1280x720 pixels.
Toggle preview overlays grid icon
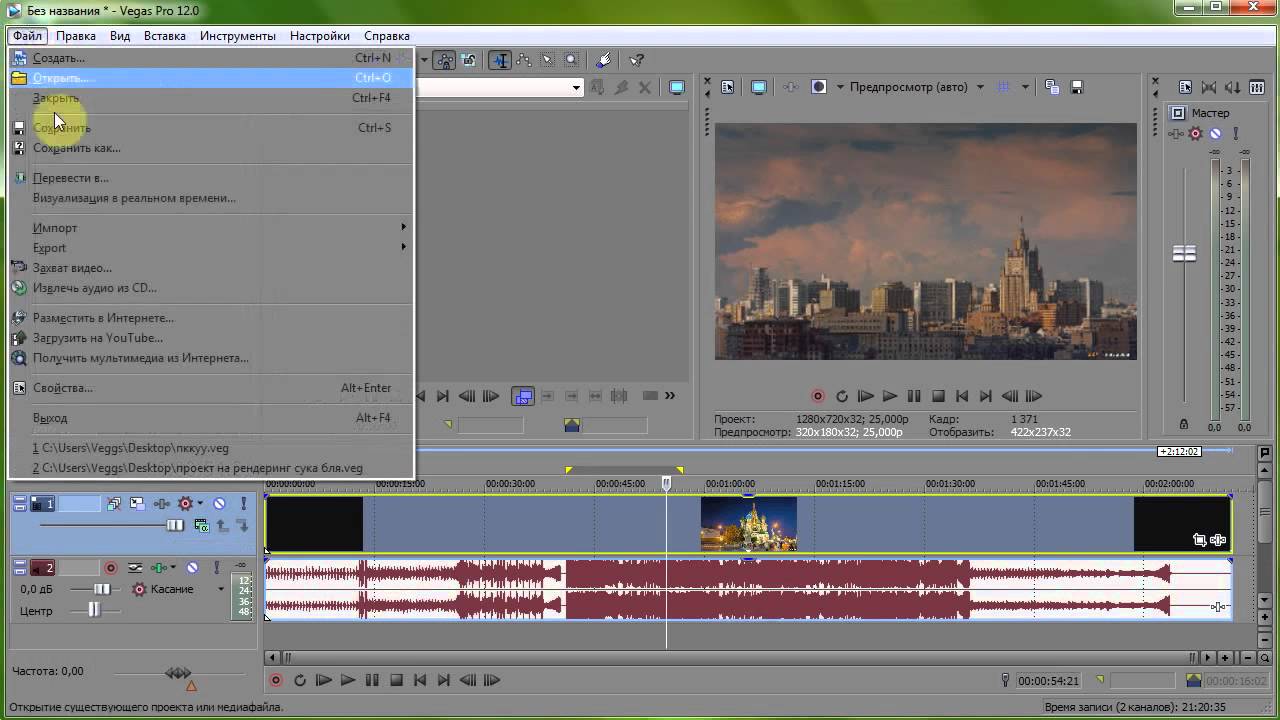pos(1005,87)
